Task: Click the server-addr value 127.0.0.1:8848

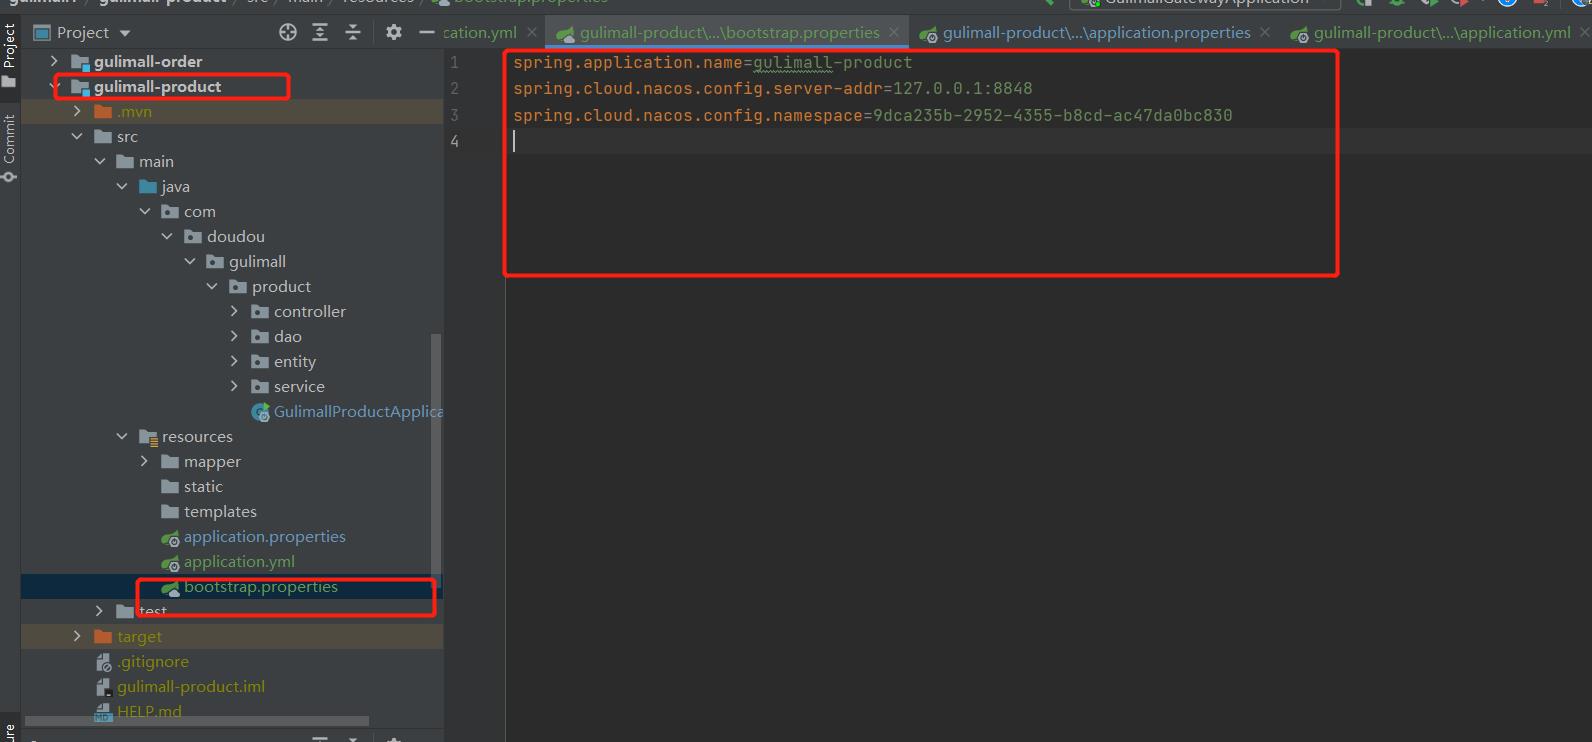Action: pos(963,89)
